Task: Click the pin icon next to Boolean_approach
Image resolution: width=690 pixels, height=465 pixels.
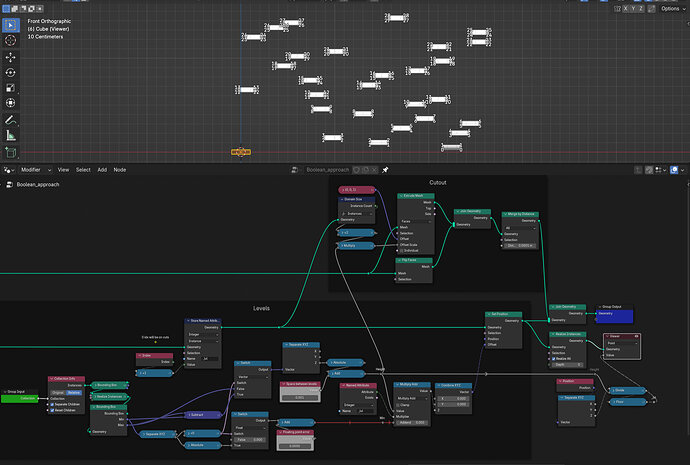Action: [385, 170]
